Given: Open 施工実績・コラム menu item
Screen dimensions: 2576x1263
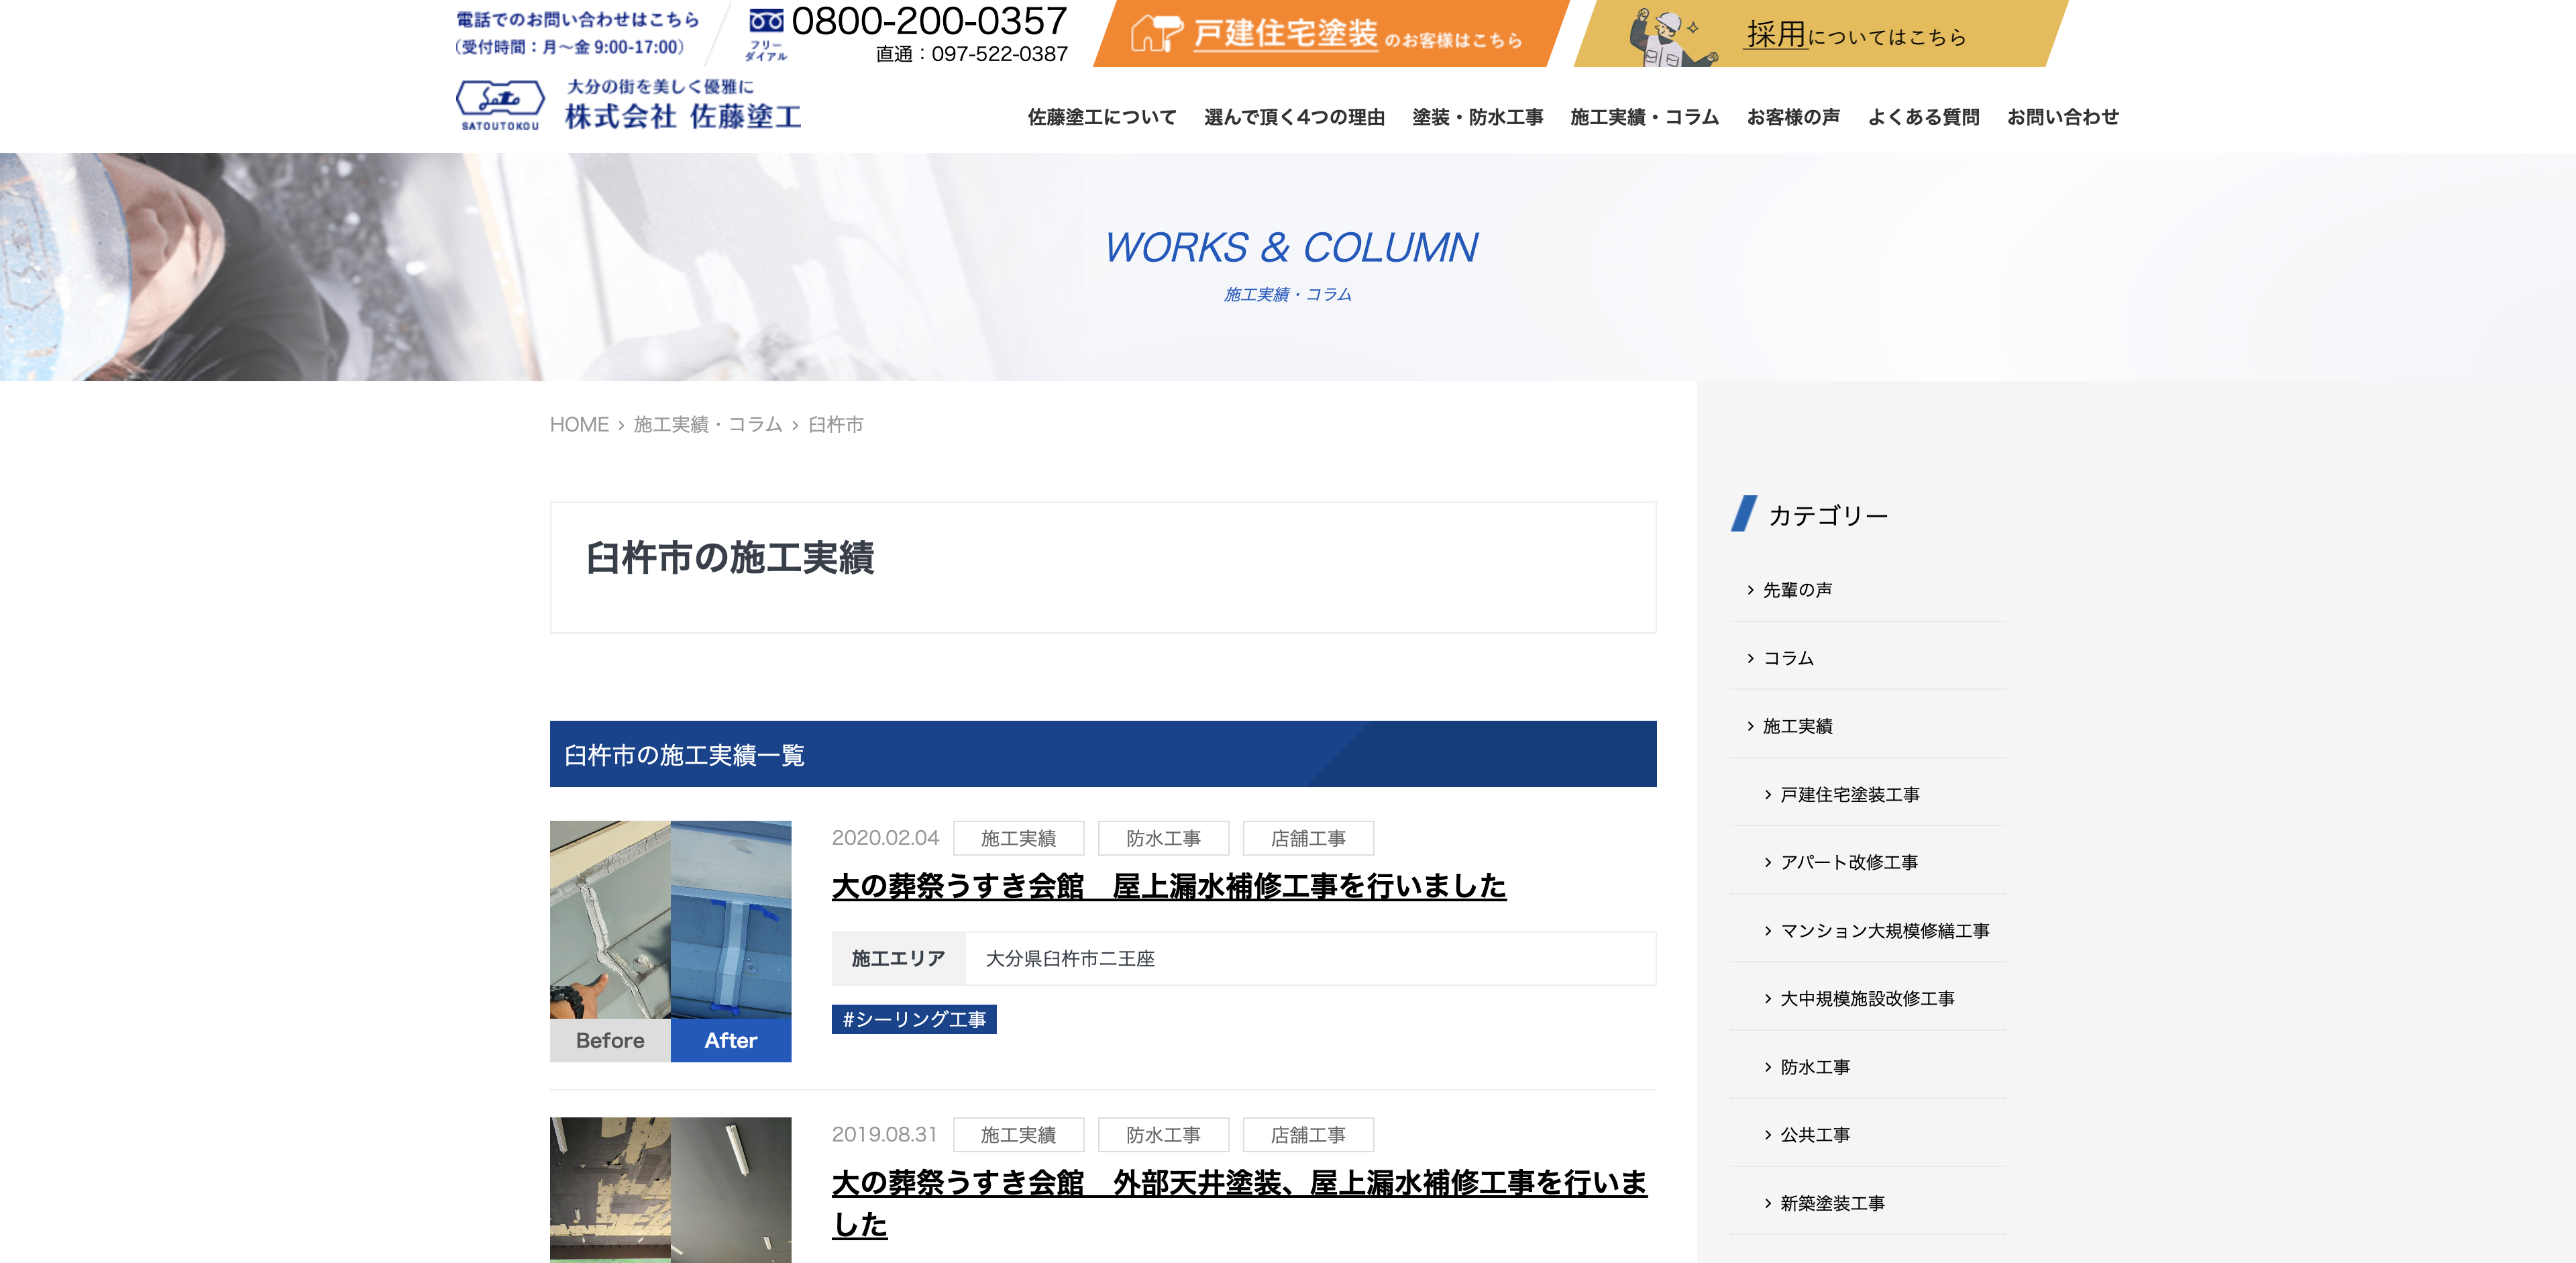Looking at the screenshot, I should 1644,117.
